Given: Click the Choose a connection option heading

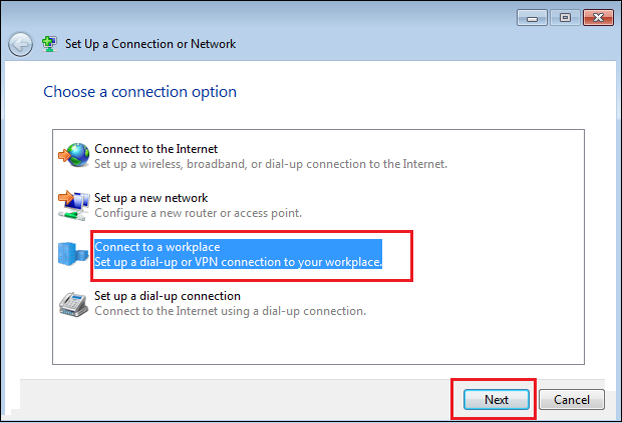Looking at the screenshot, I should (140, 92).
